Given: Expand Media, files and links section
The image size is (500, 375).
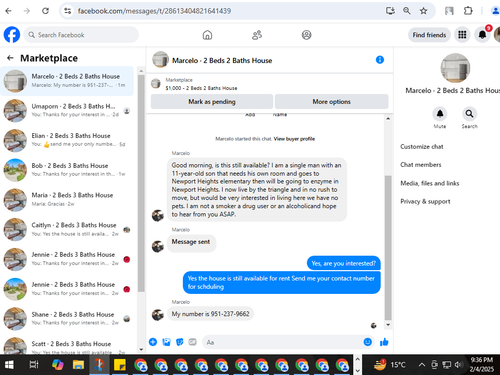Looking at the screenshot, I should (430, 183).
